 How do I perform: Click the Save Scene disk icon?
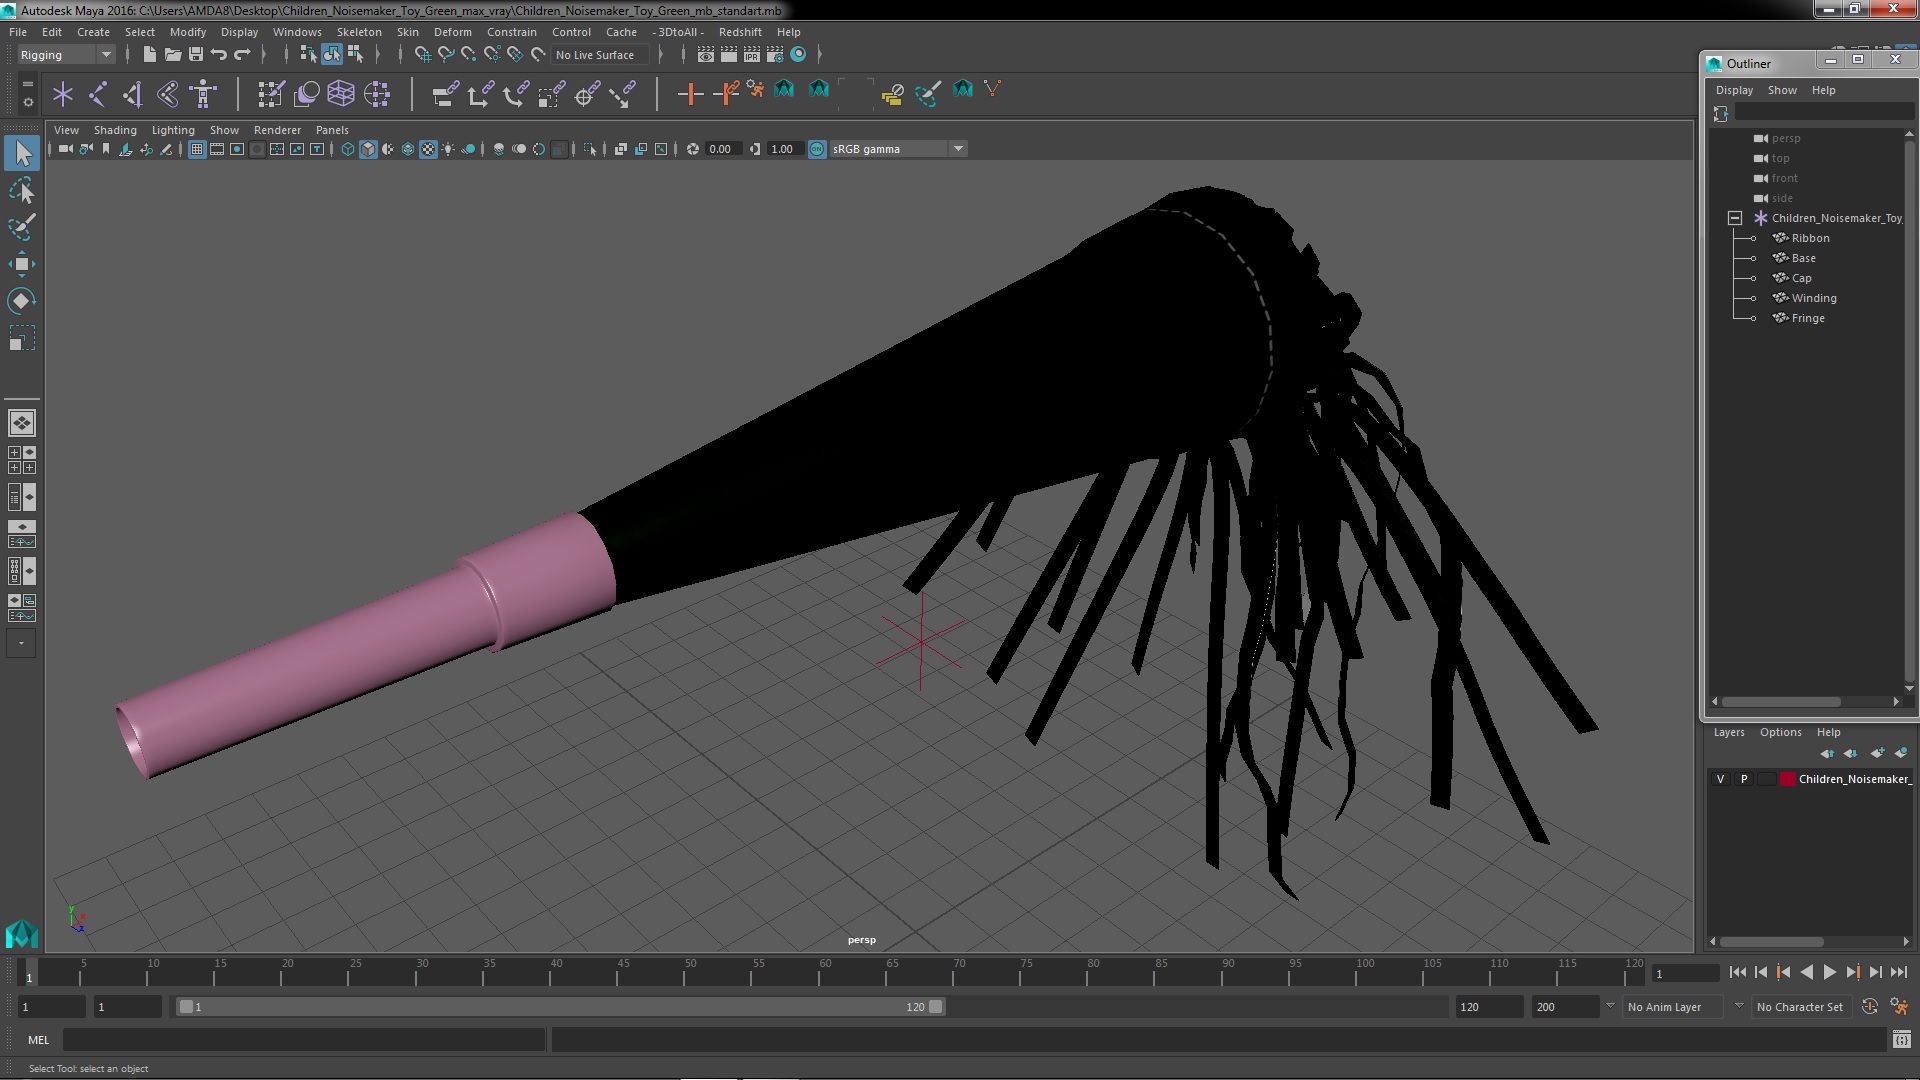coord(196,54)
